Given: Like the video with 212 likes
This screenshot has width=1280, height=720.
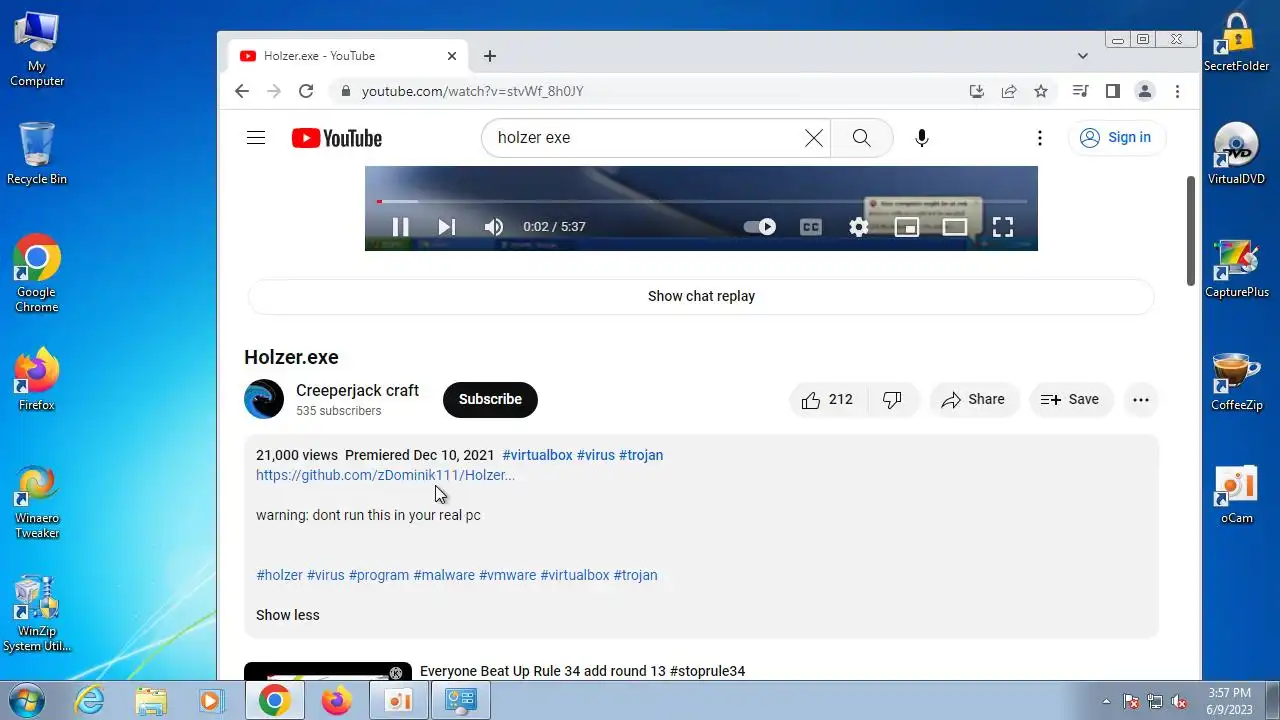Looking at the screenshot, I should pyautogui.click(x=828, y=399).
